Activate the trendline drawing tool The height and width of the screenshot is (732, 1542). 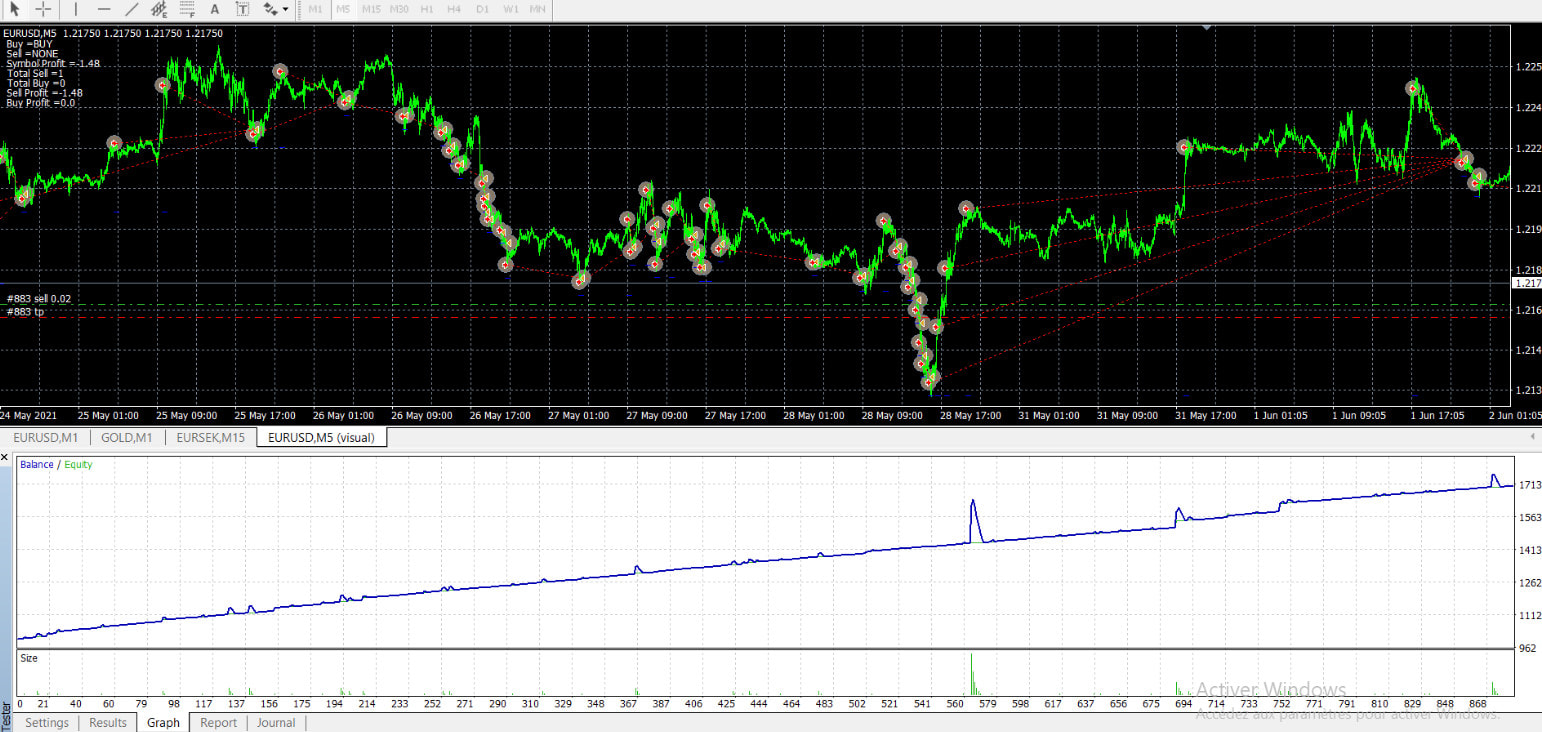click(x=131, y=10)
